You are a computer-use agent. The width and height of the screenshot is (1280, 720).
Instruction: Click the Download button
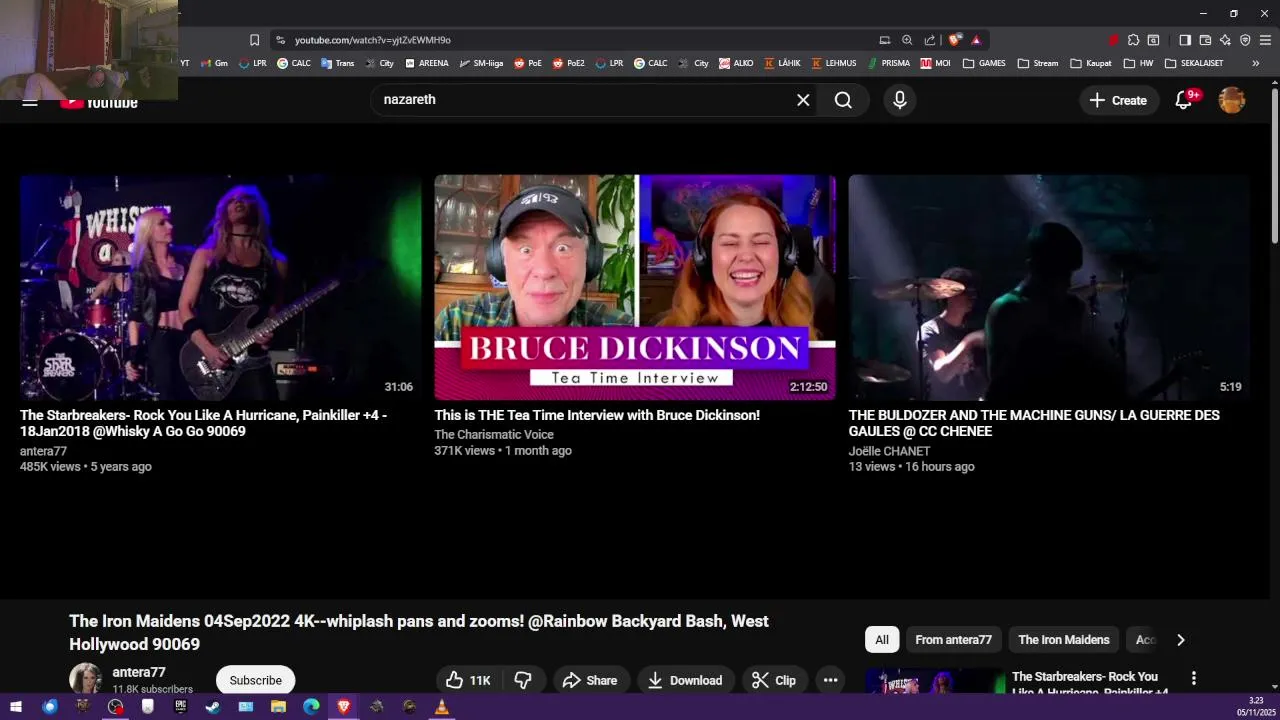(x=685, y=680)
